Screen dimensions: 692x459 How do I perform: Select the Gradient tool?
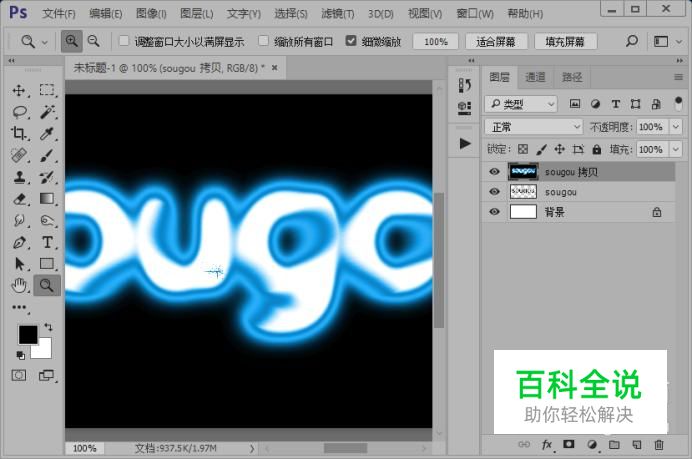tap(47, 199)
